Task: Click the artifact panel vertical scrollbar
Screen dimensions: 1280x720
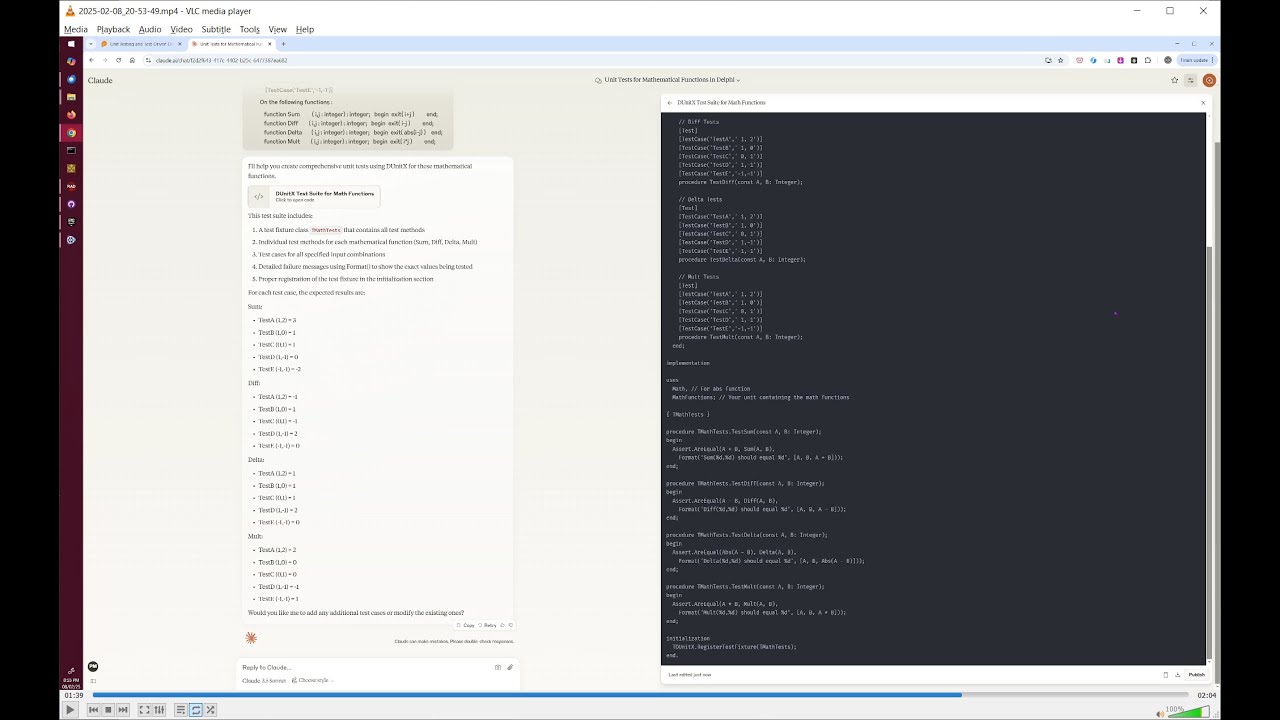Action: (1210, 388)
